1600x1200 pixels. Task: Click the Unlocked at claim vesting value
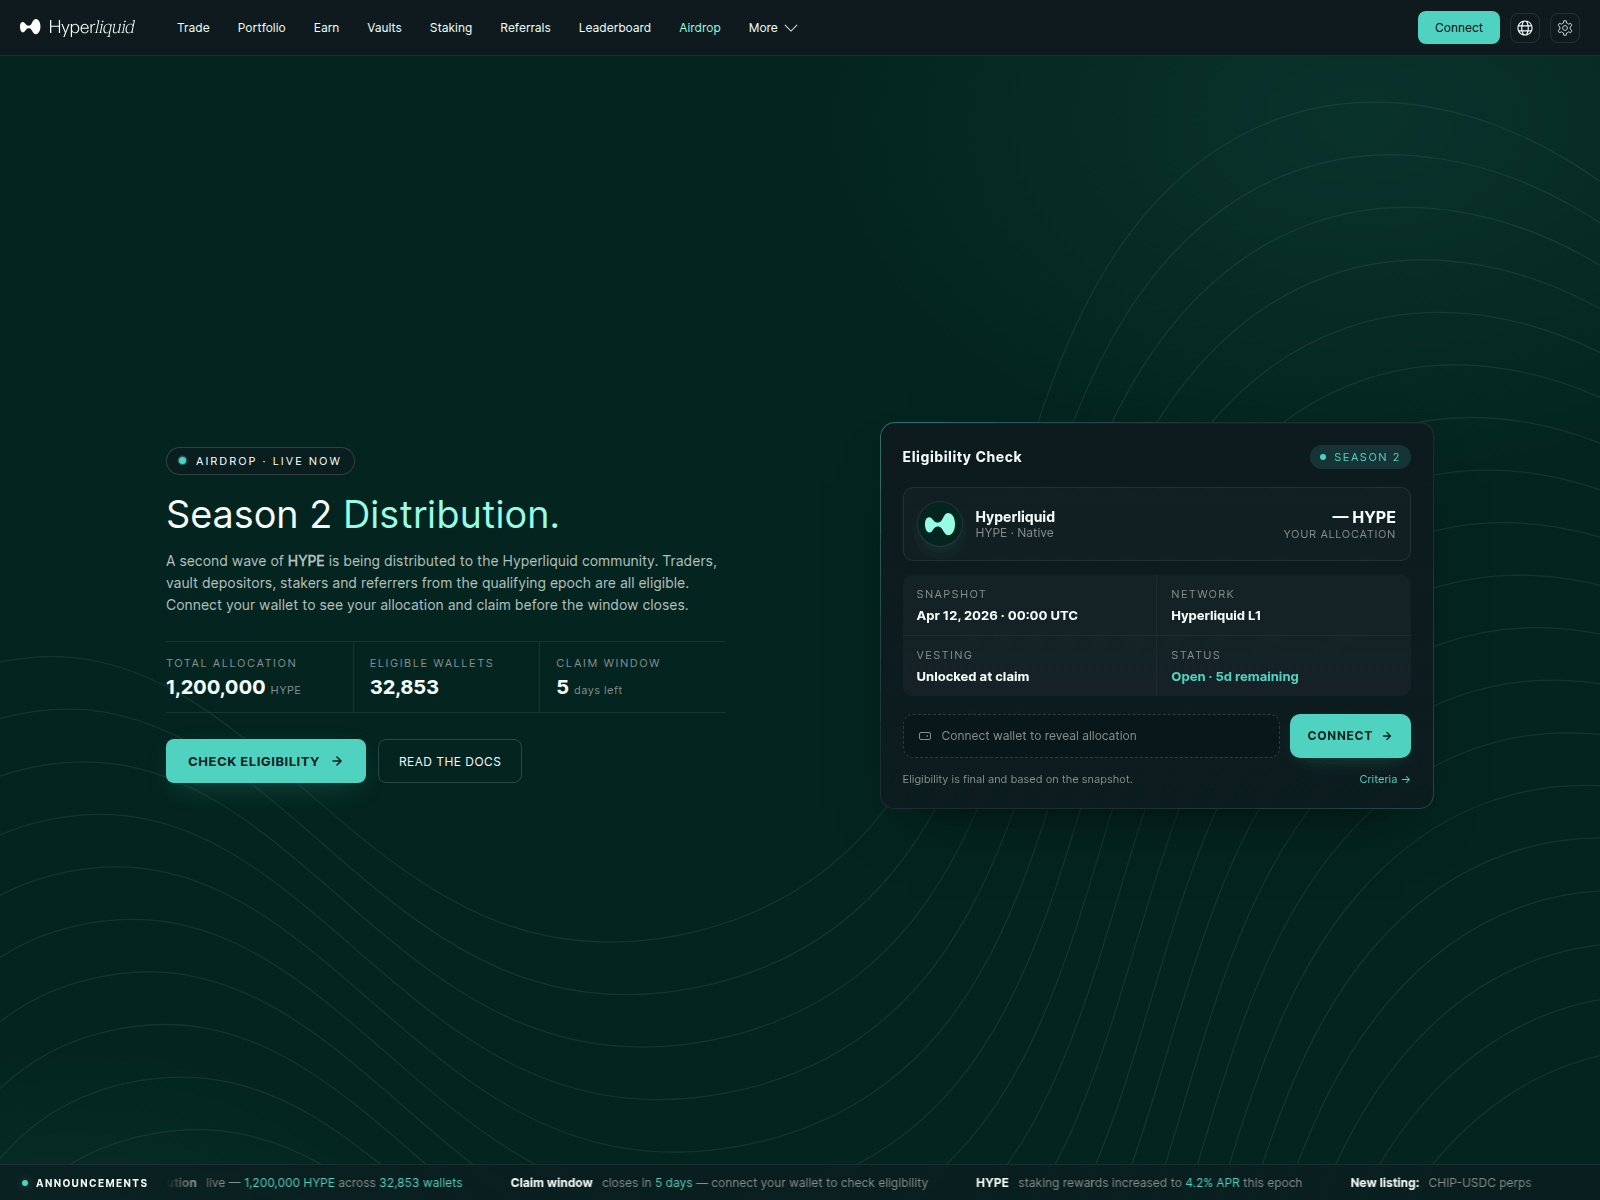click(x=973, y=677)
